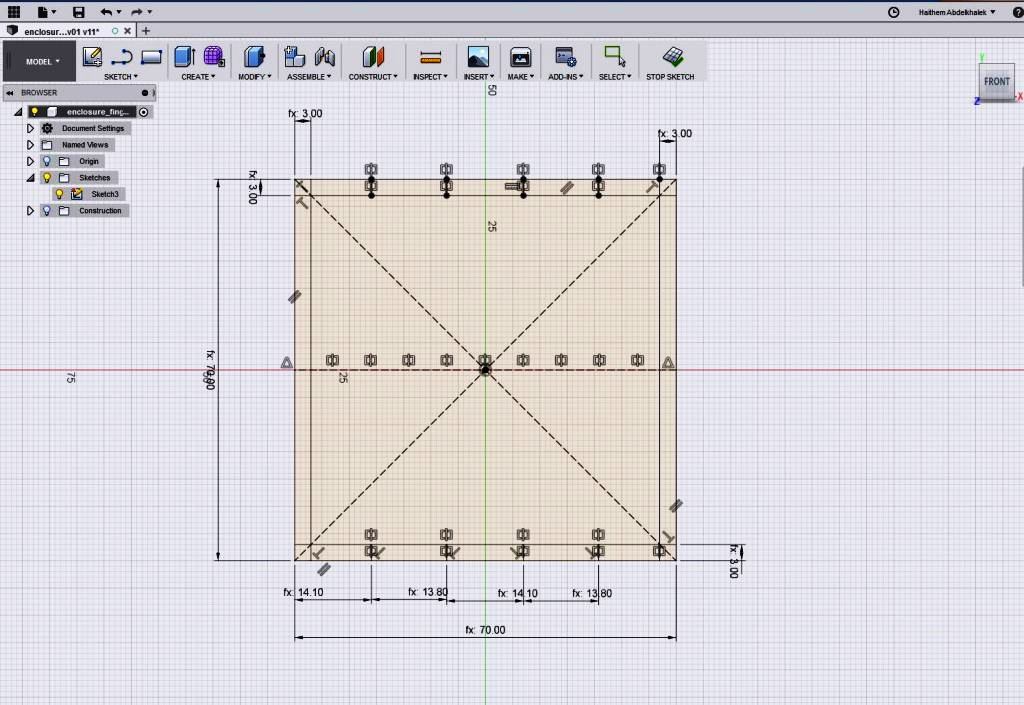
Task: Select the Select tool icon
Action: coord(615,57)
